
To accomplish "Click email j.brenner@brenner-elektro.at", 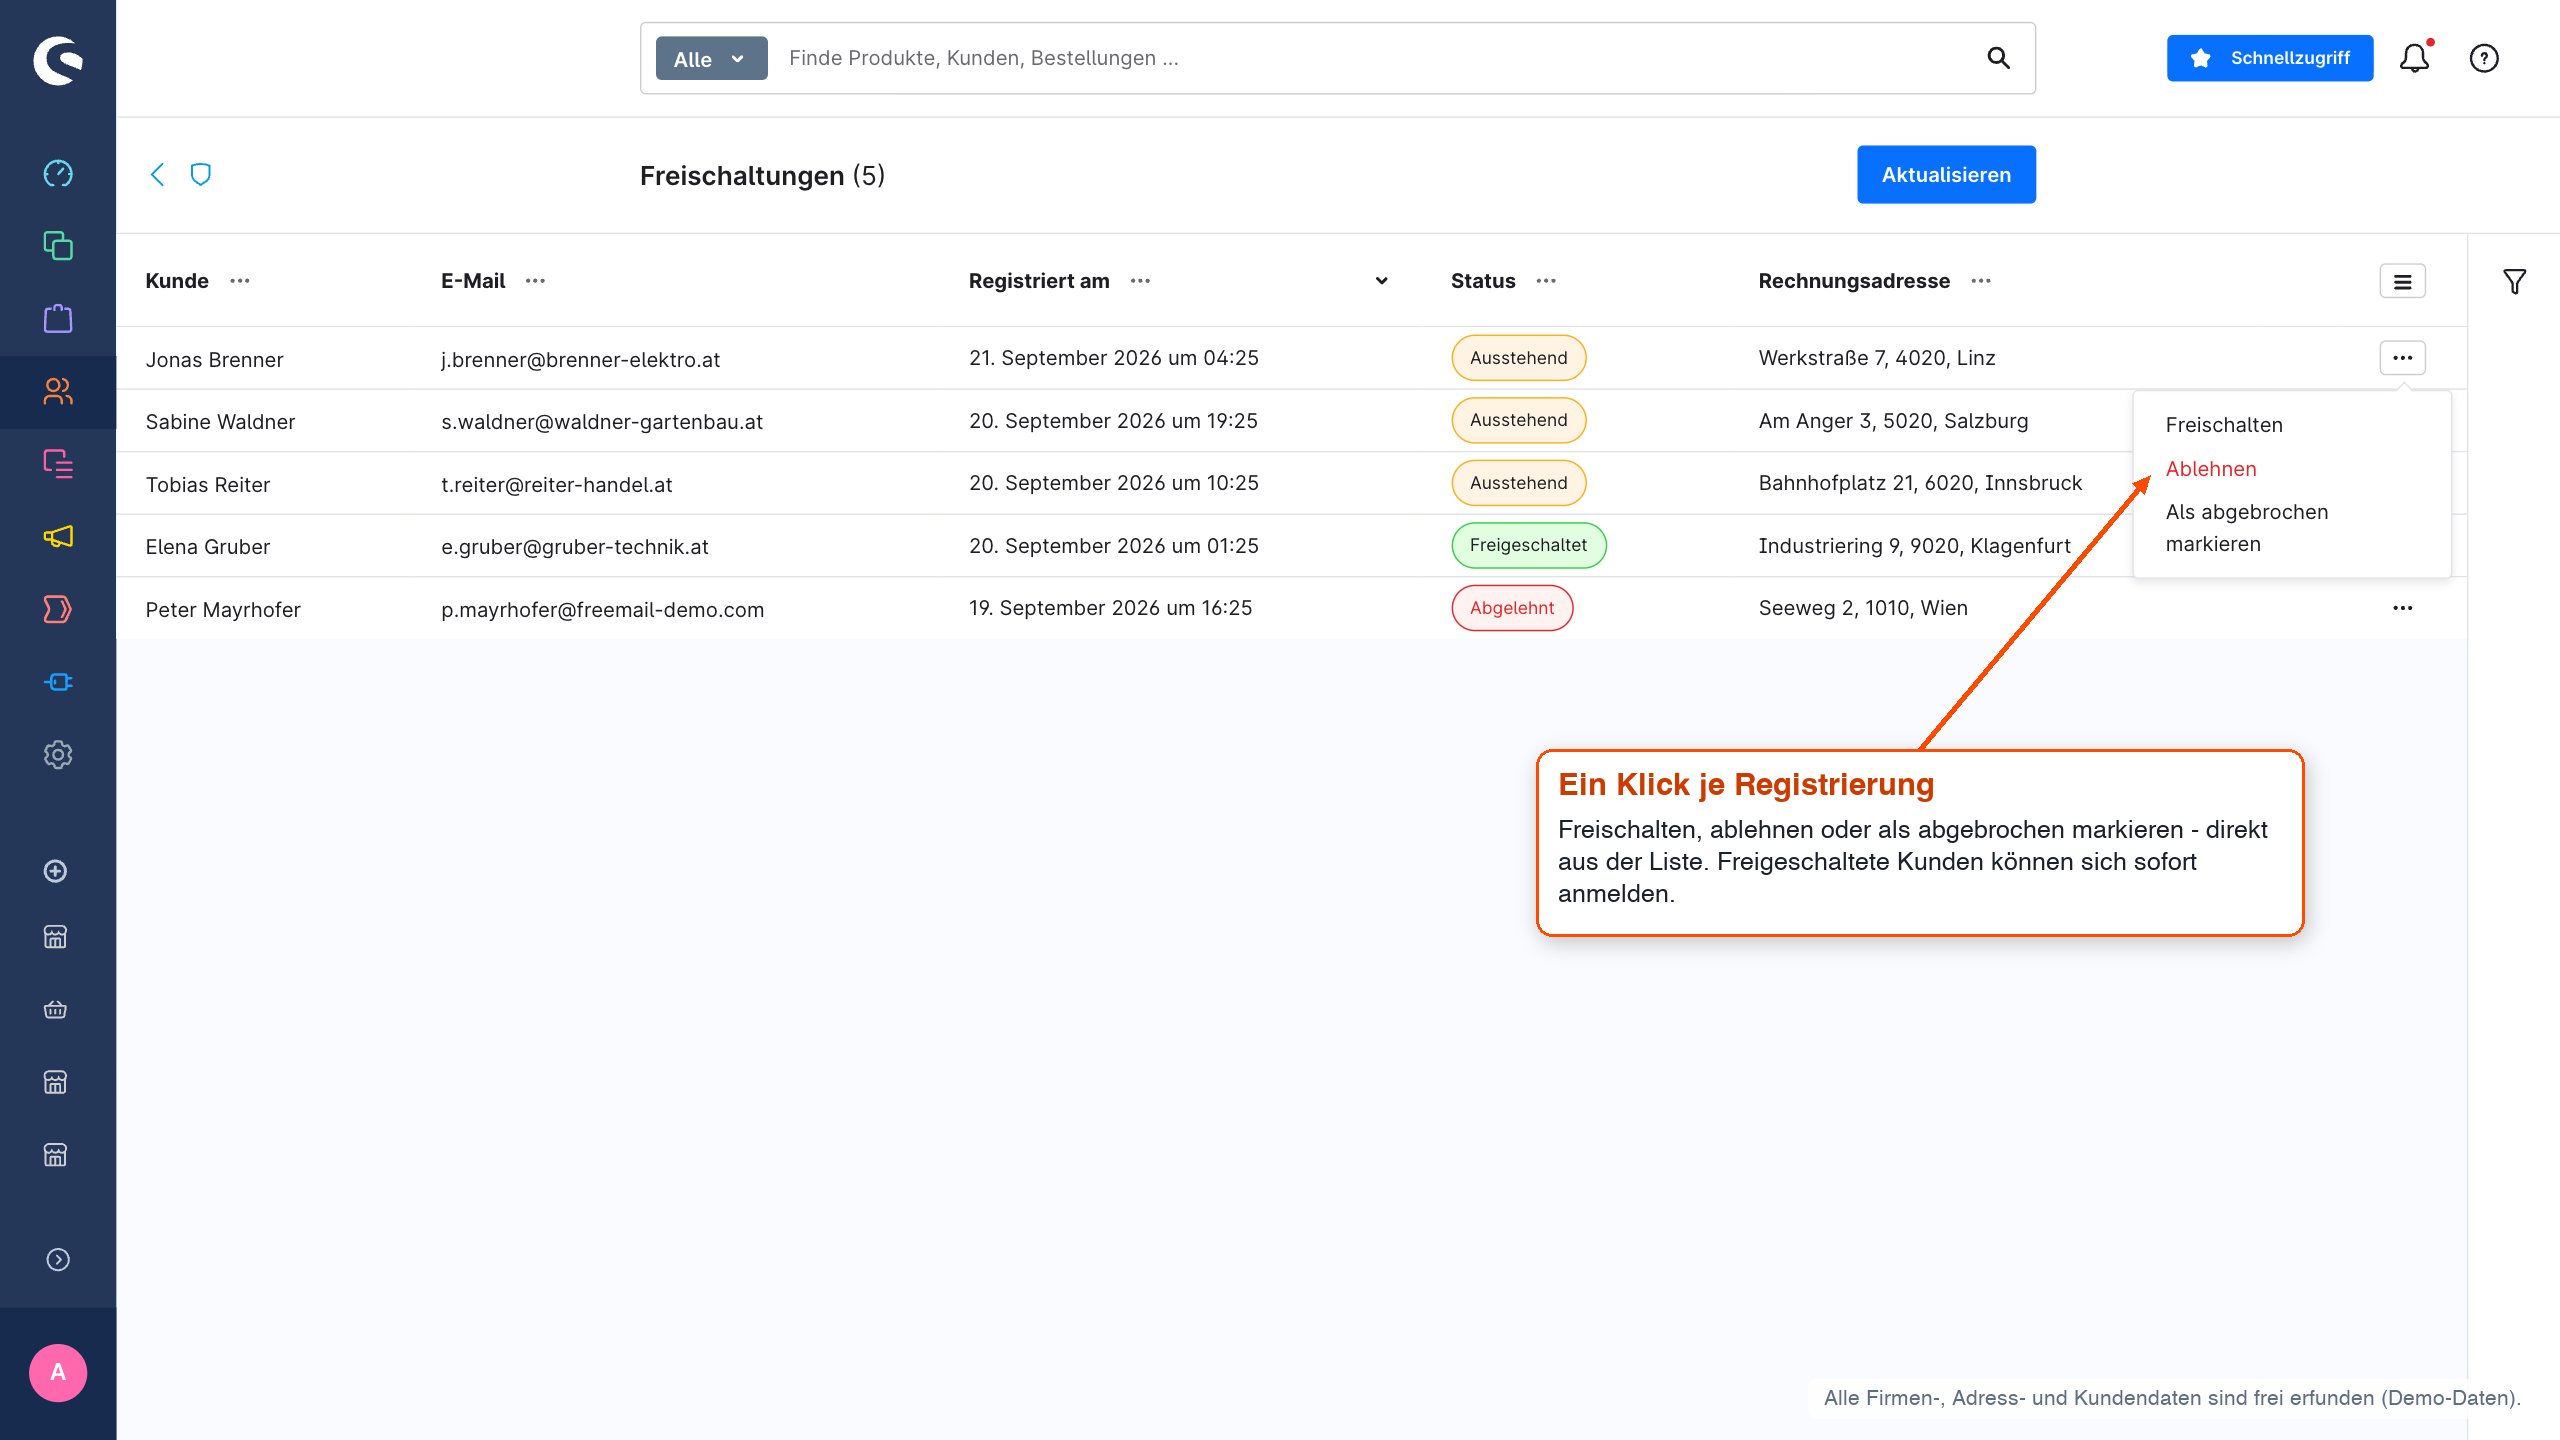I will pos(580,360).
